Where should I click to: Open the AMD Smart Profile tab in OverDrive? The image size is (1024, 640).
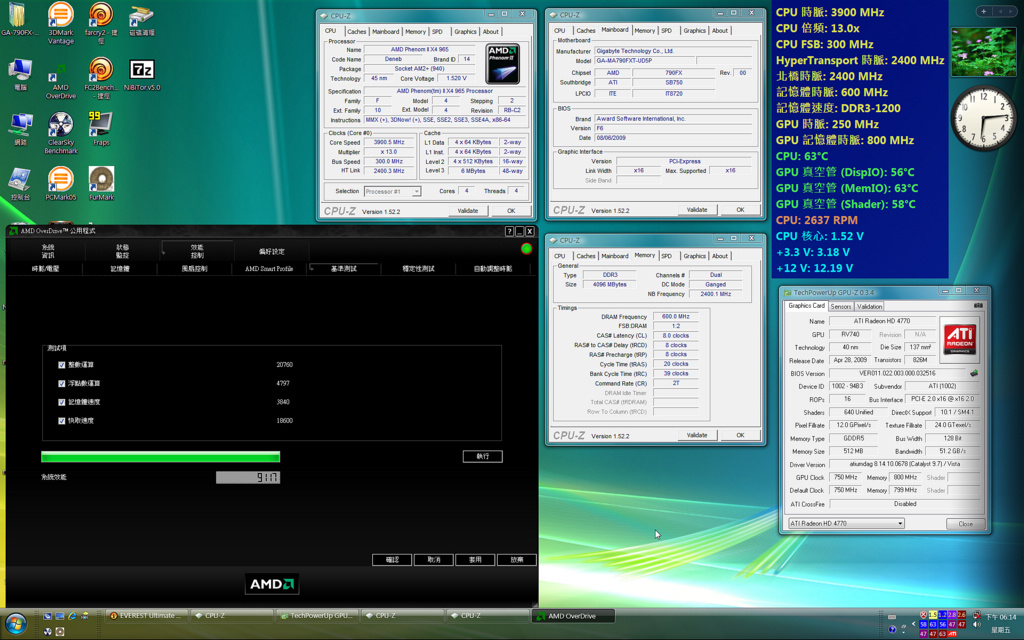pyautogui.click(x=269, y=268)
